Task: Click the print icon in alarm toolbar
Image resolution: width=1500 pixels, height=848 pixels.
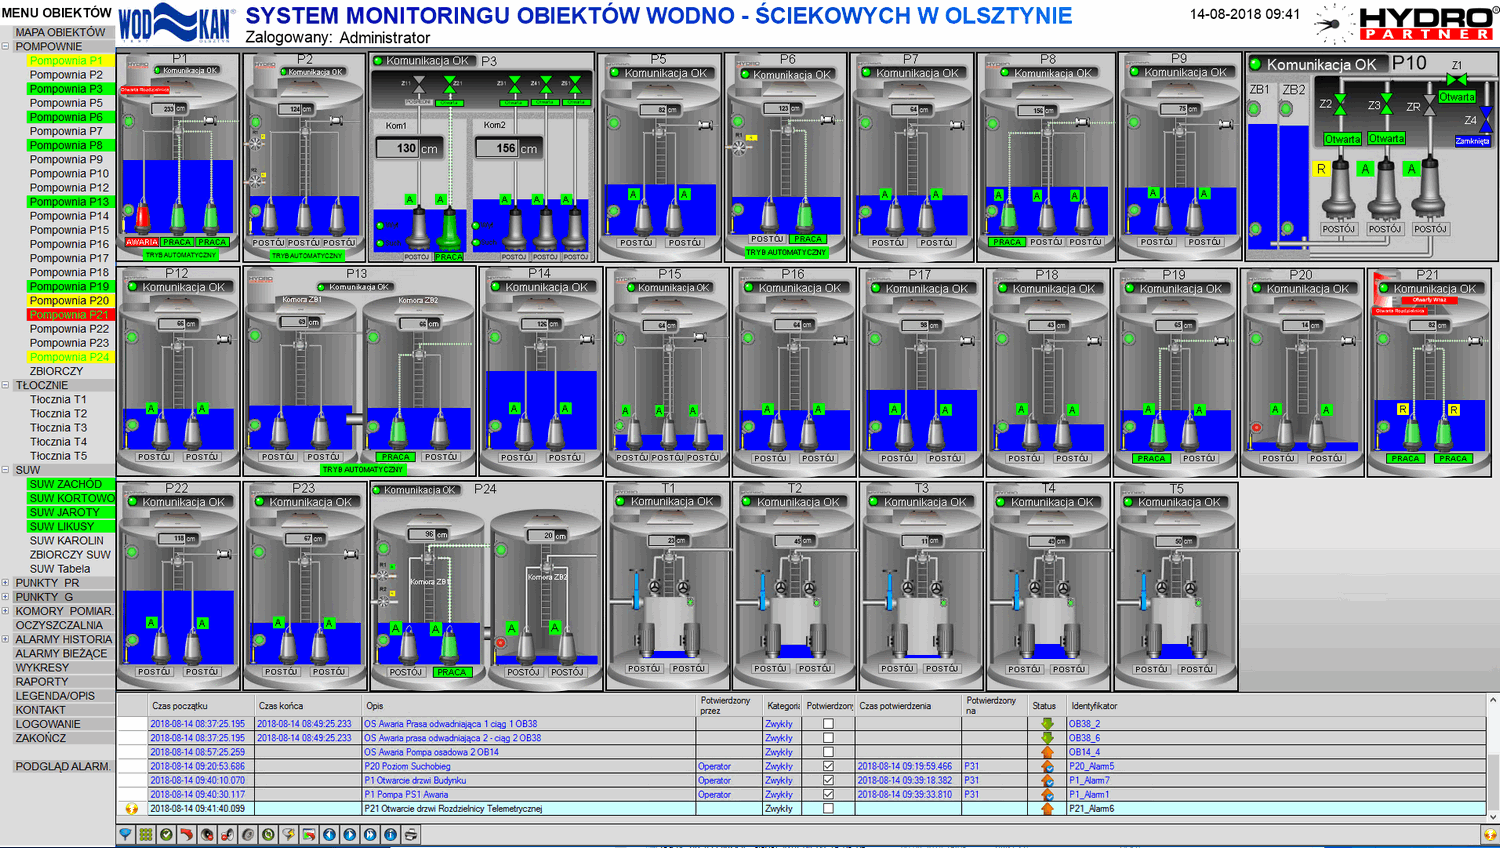Action: [411, 834]
